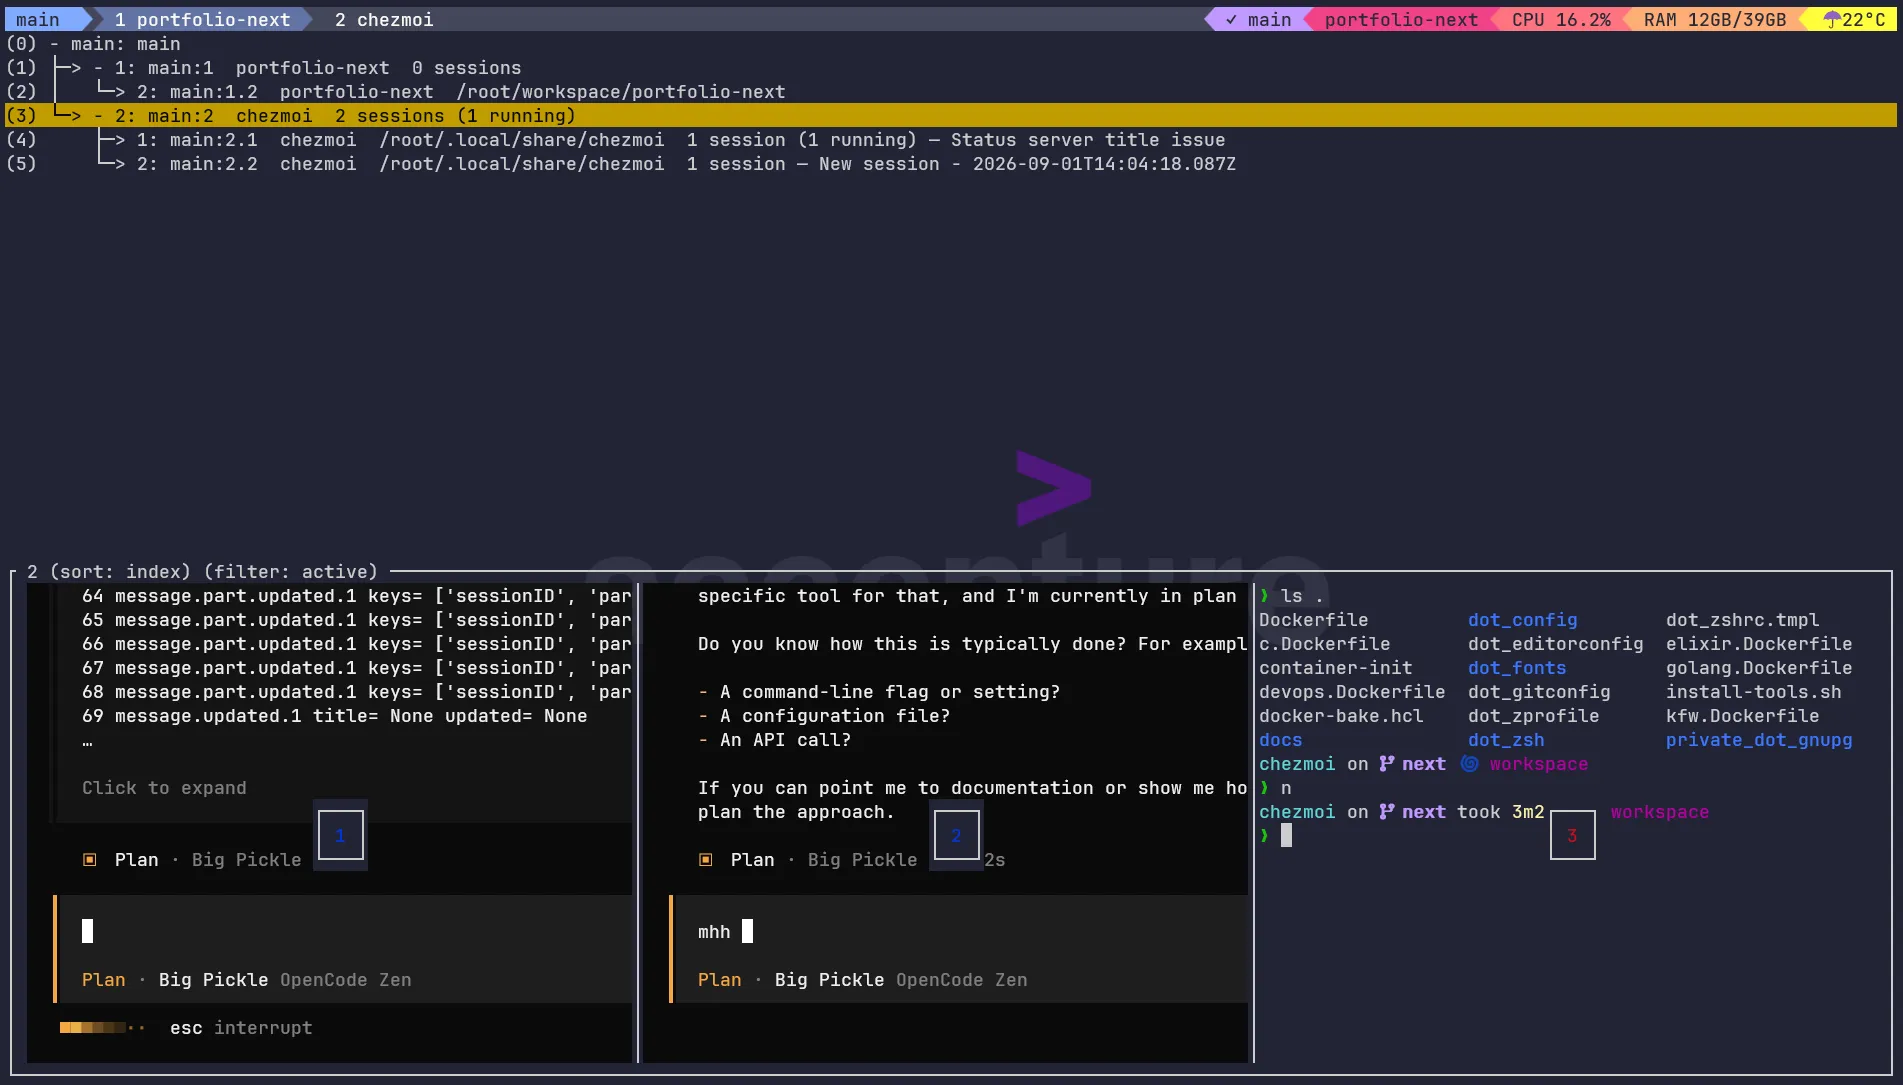Click 'container-init' in ls output
The height and width of the screenshot is (1085, 1903).
pyautogui.click(x=1335, y=668)
